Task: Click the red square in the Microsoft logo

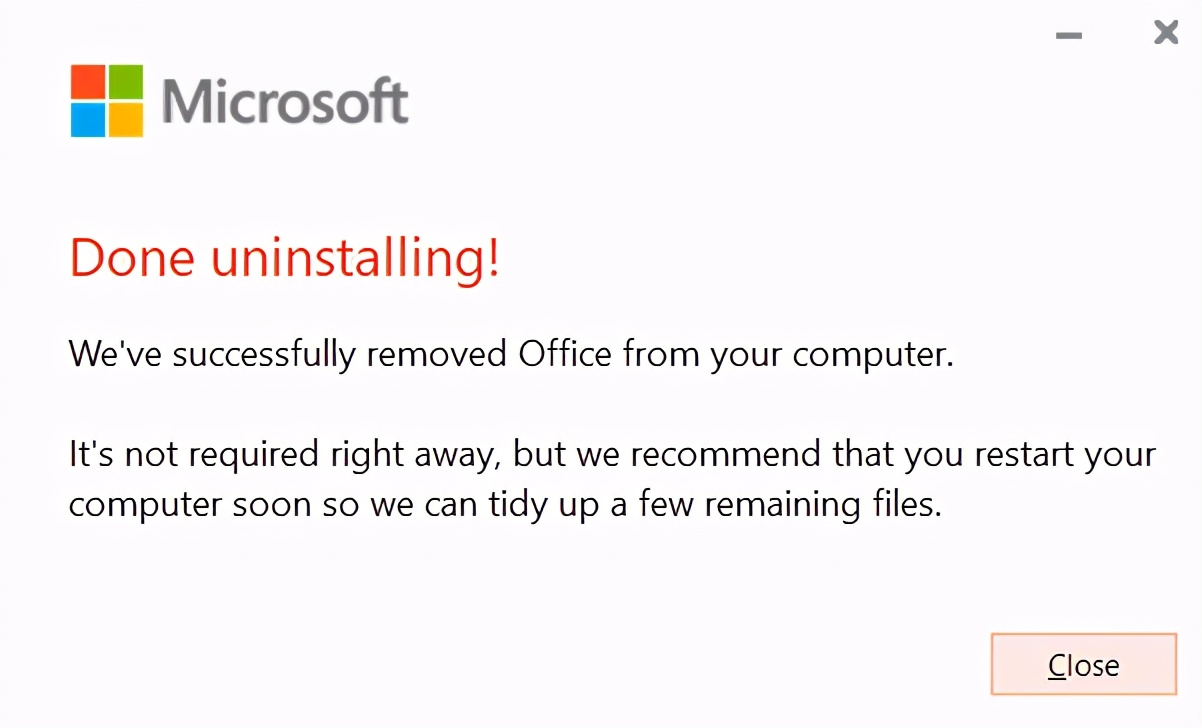Action: pos(89,80)
